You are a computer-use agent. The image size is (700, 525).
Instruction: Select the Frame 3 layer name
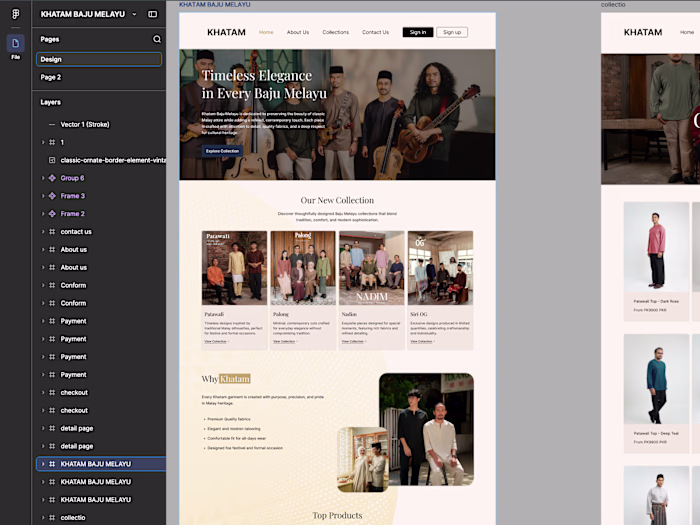(x=73, y=196)
